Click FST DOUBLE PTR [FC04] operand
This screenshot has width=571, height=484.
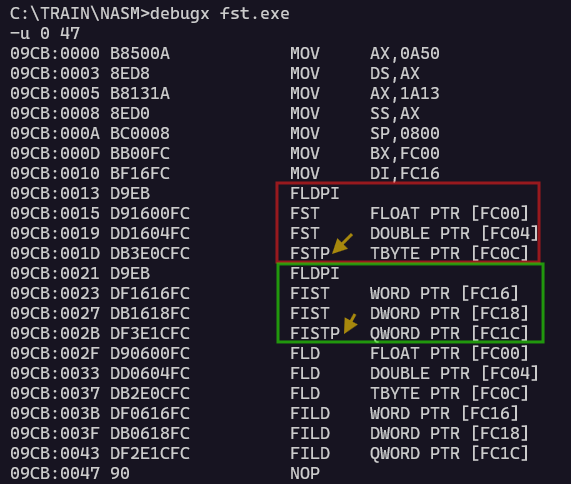454,233
